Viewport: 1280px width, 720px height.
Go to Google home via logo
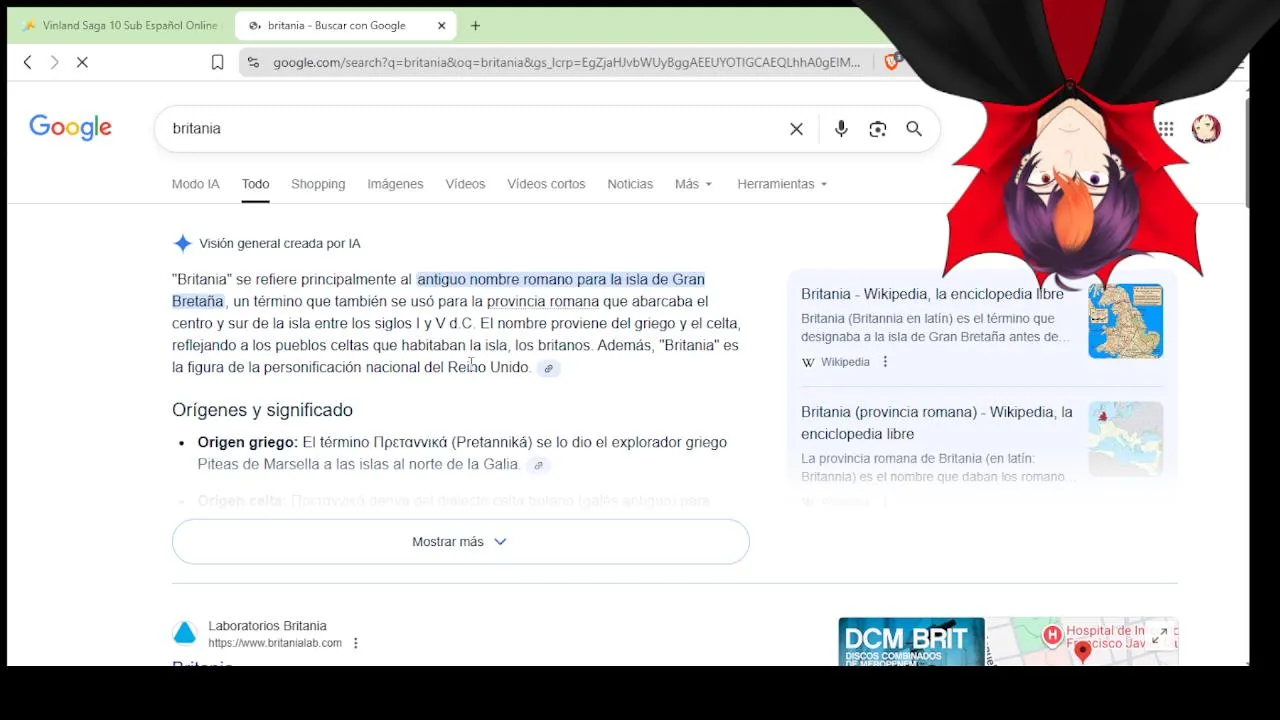tap(70, 127)
